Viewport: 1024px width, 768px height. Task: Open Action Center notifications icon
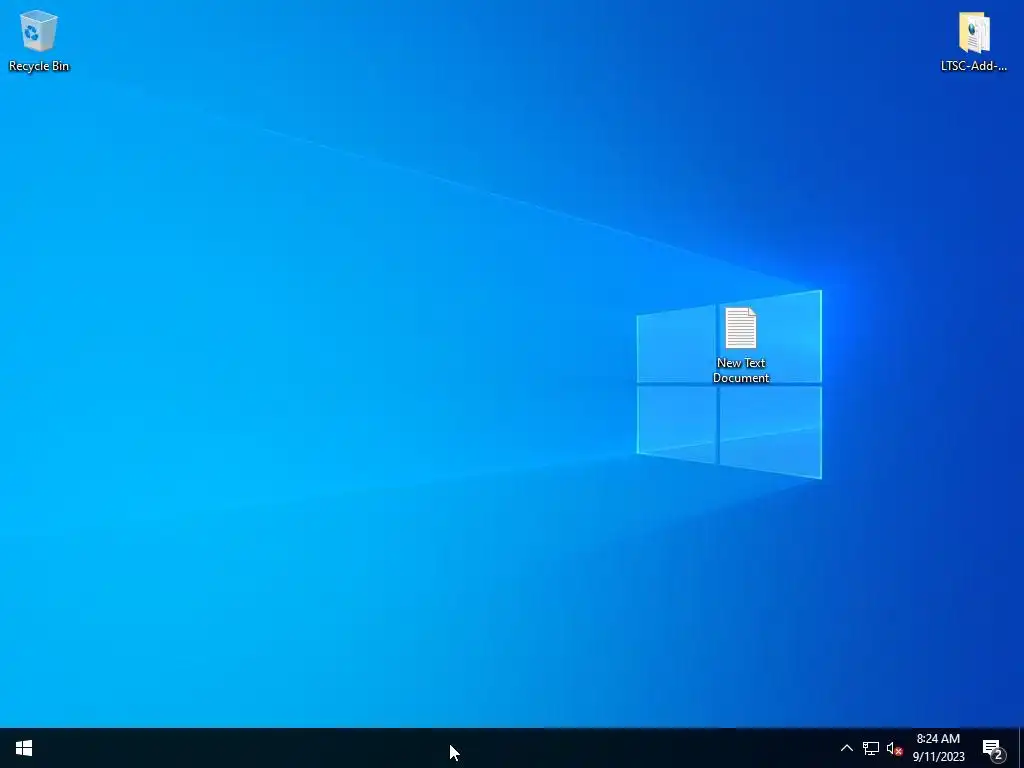(993, 749)
